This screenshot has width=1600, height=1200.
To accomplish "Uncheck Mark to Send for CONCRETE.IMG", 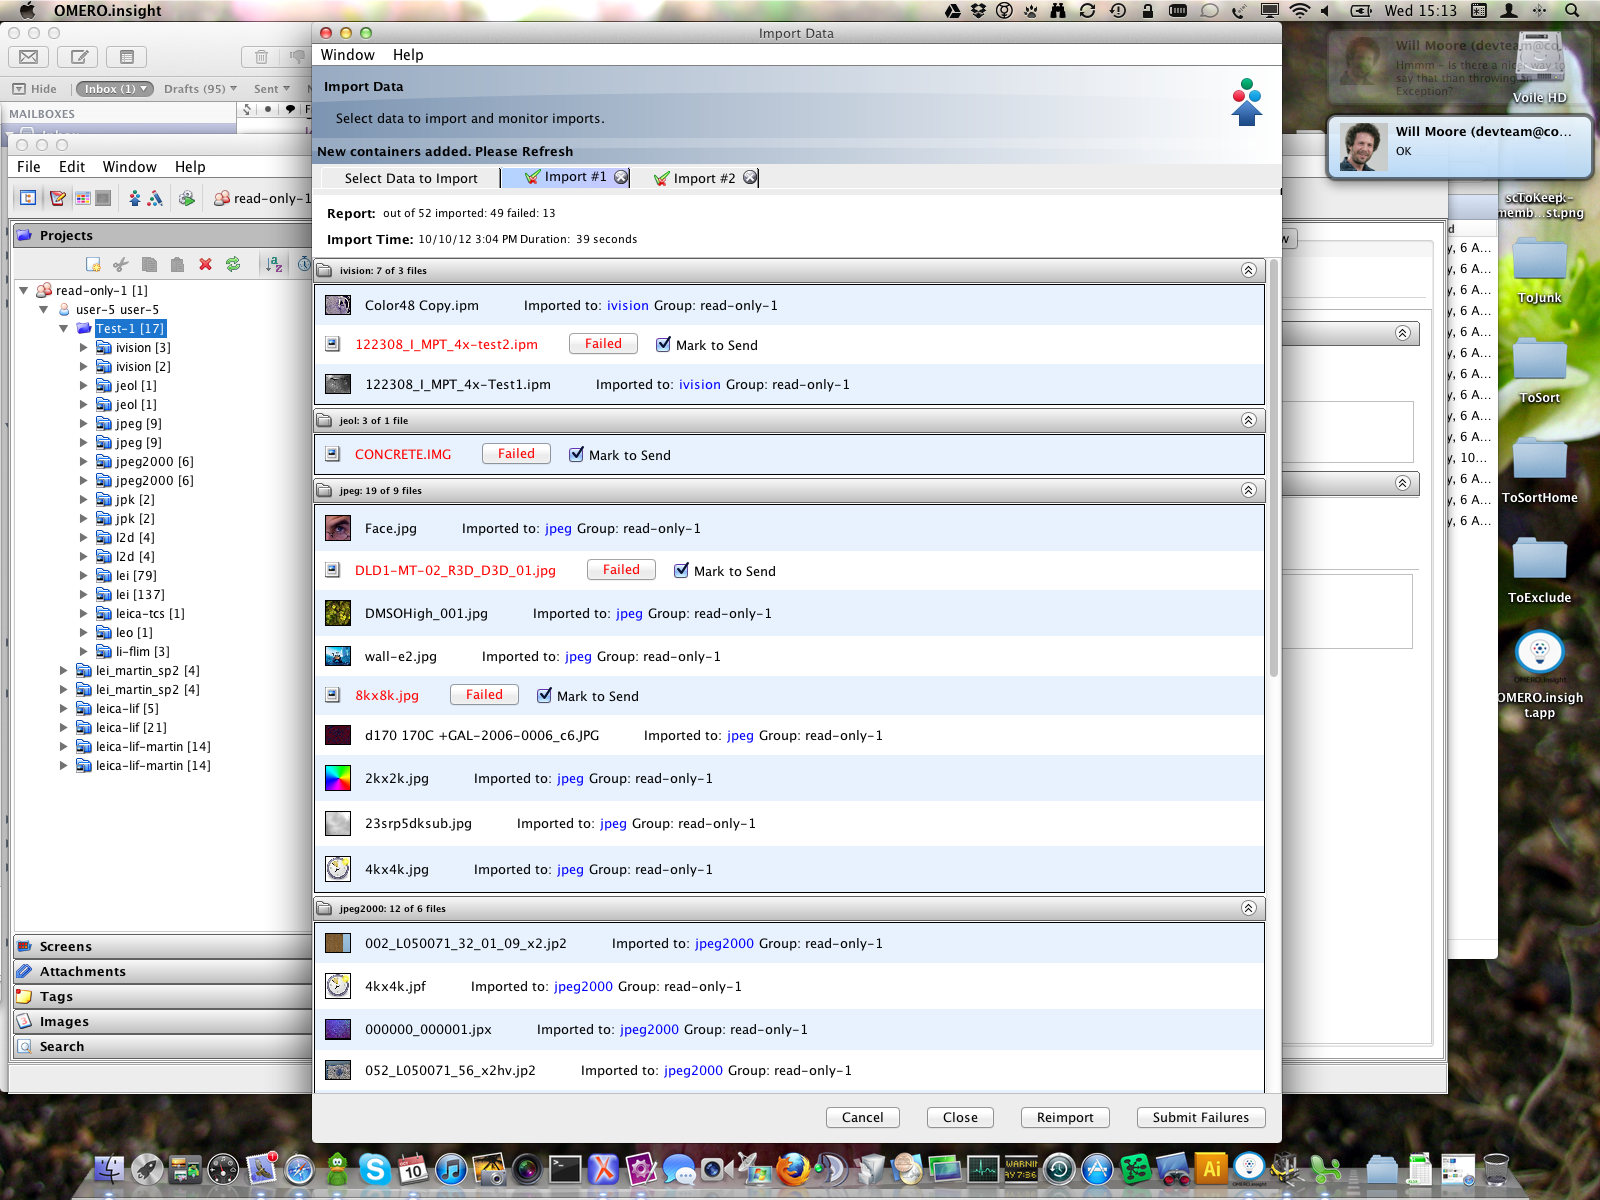I will click(576, 454).
